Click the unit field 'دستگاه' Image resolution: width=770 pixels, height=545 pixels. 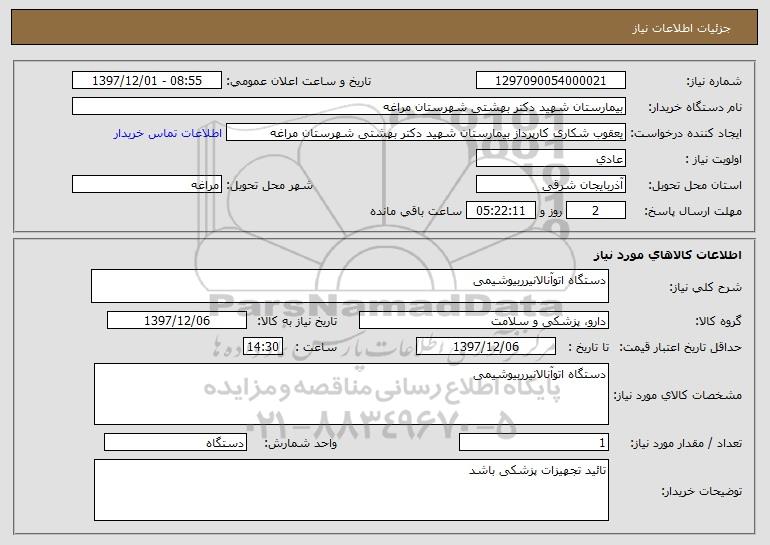tap(175, 442)
